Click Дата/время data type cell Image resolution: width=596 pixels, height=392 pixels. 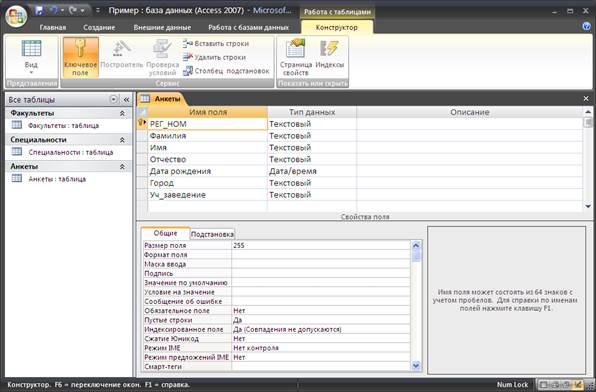pos(312,171)
